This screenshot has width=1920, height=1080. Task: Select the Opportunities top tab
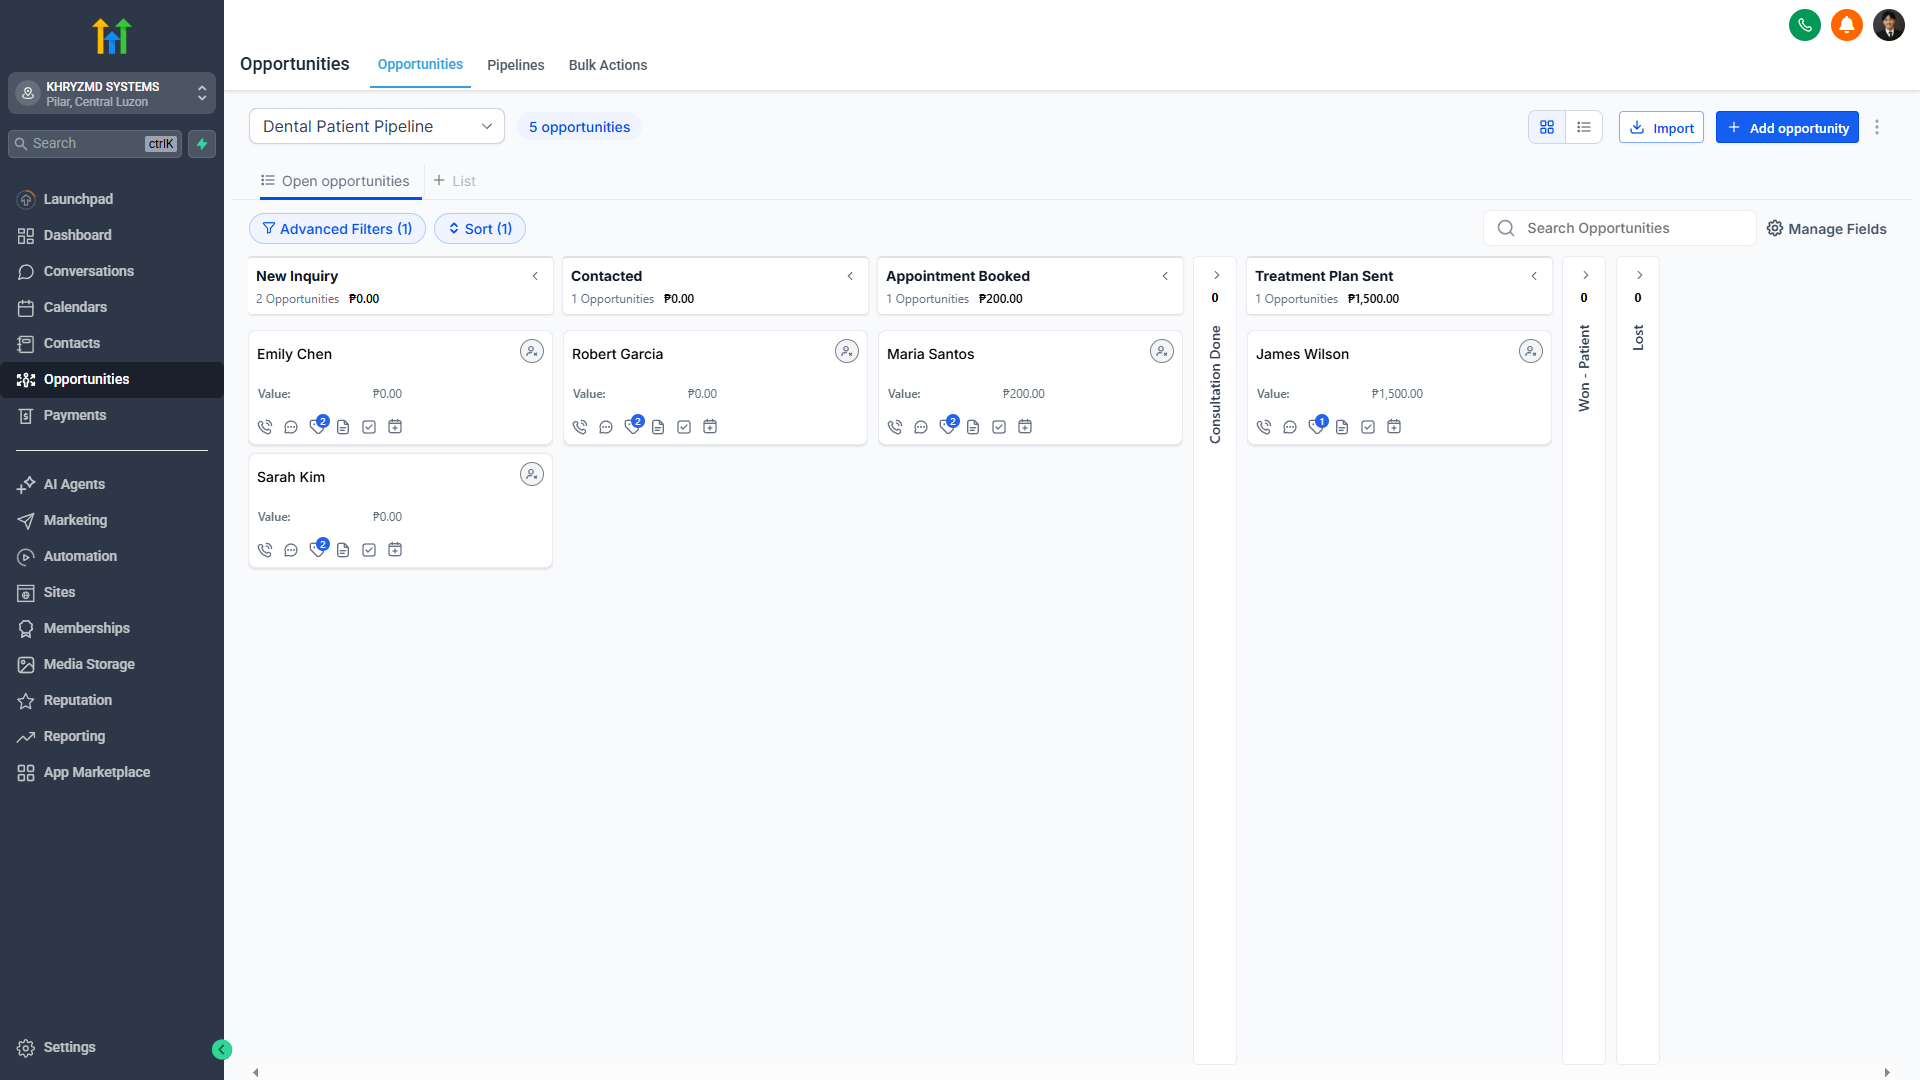[420, 64]
